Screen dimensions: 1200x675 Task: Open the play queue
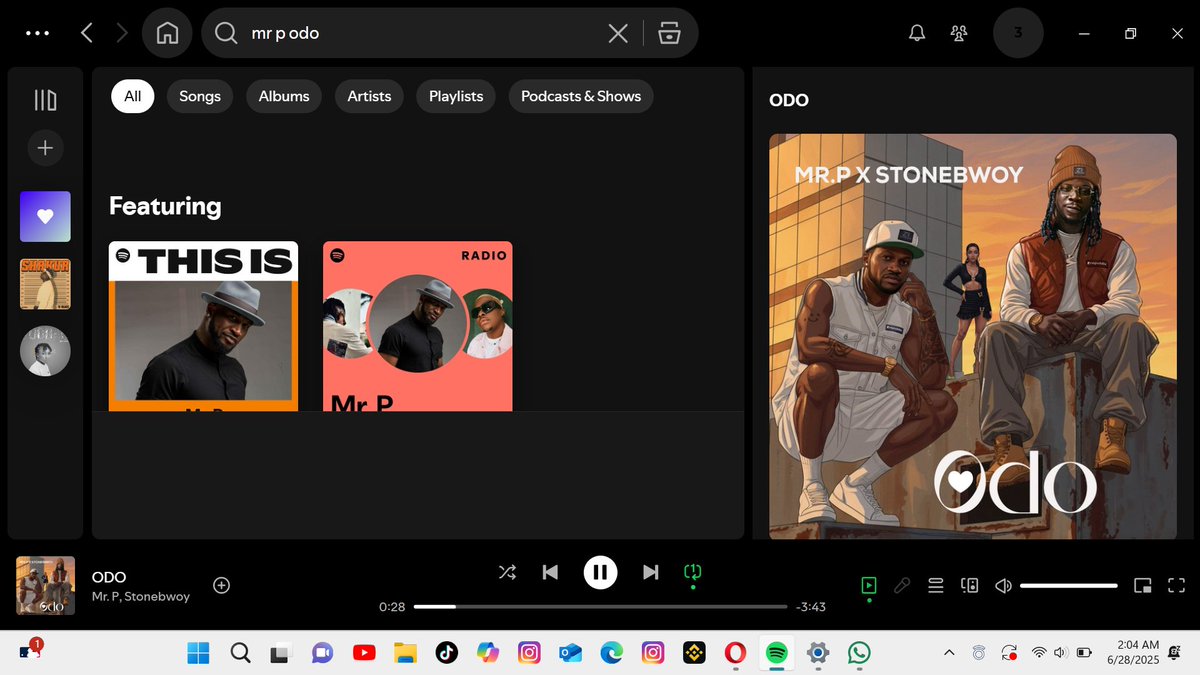point(936,585)
